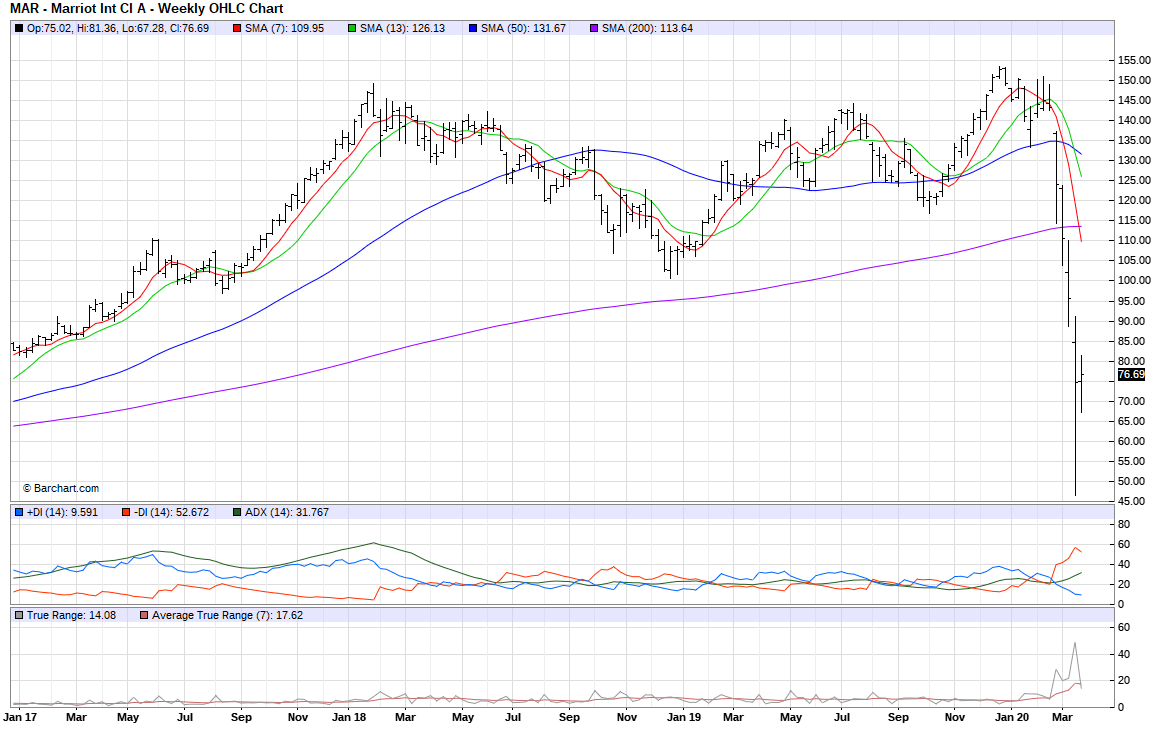This screenshot has width=1156, height=748.
Task: Click the green SMA (13) legend swatch
Action: pos(352,29)
